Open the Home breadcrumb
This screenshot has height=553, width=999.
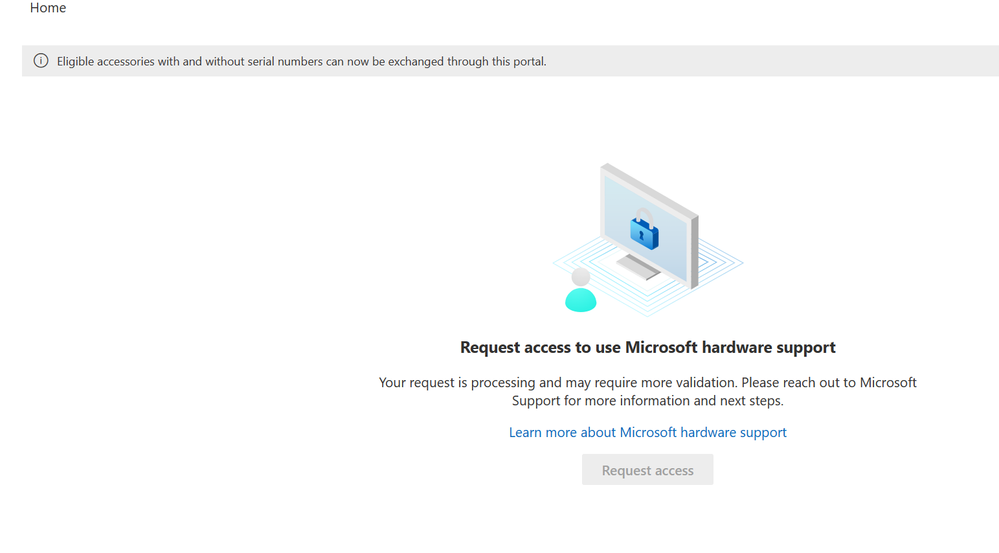click(x=48, y=8)
